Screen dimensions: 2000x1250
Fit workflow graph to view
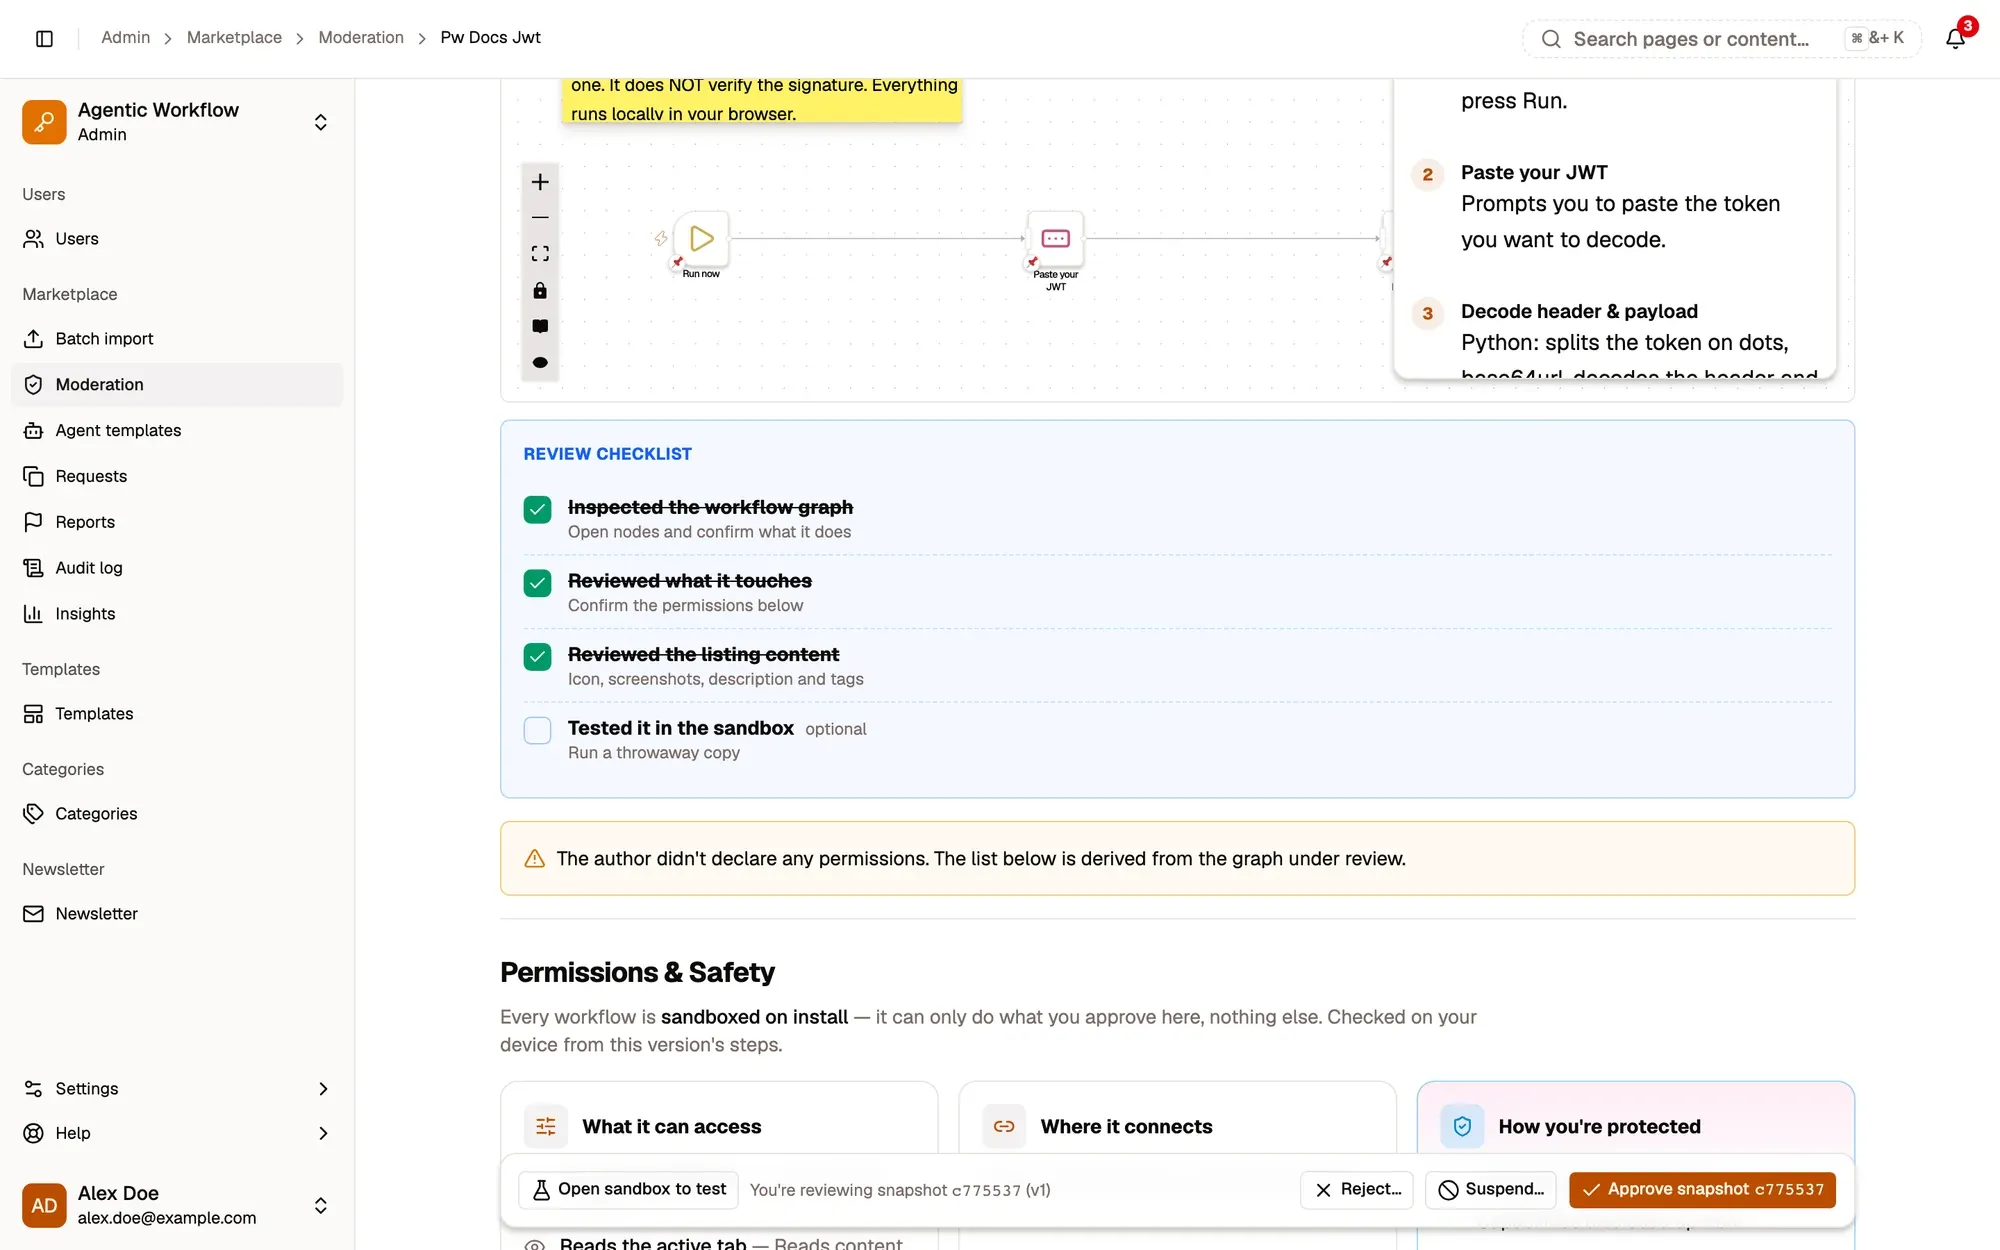[x=540, y=254]
